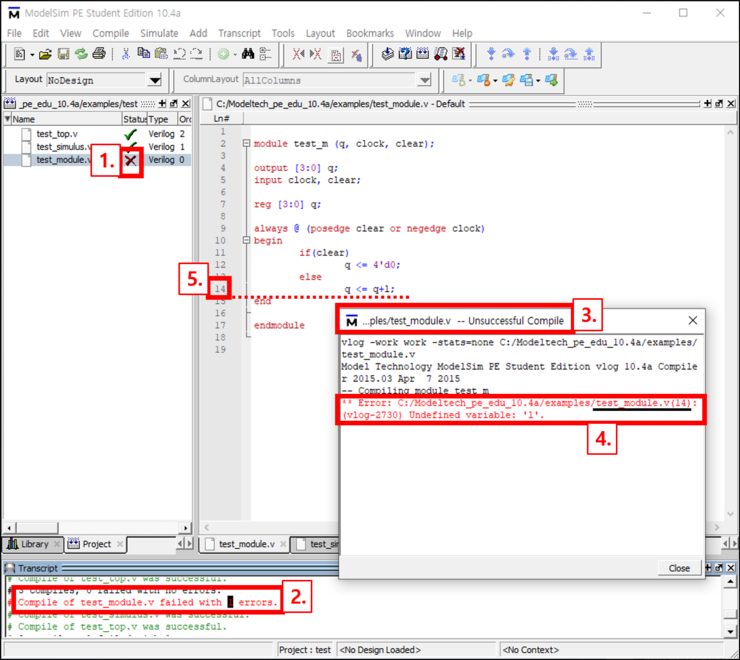Click the Name column sort triangle
This screenshot has height=660, width=740.
click(x=7, y=119)
